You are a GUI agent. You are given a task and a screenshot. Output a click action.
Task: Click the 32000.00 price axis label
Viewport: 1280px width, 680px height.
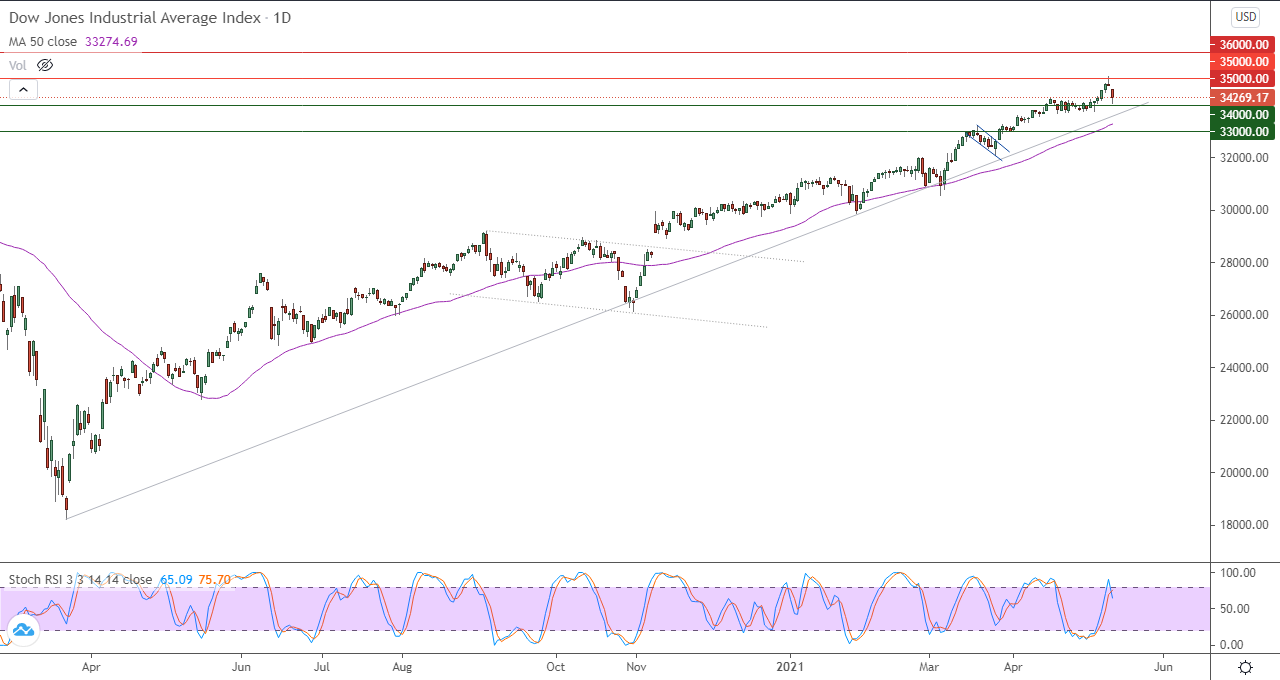[1242, 158]
